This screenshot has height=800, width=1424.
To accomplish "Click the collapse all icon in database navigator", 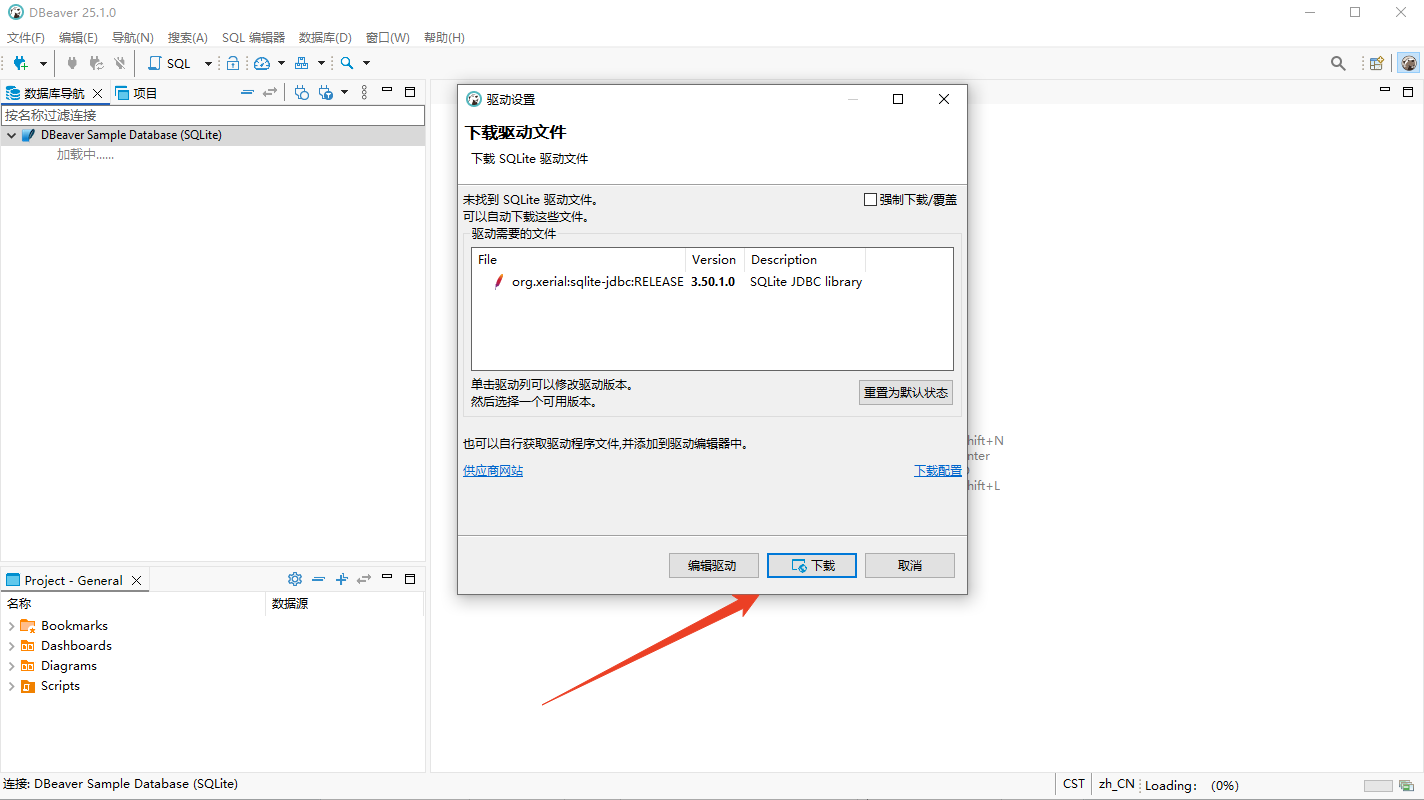I will [x=247, y=92].
